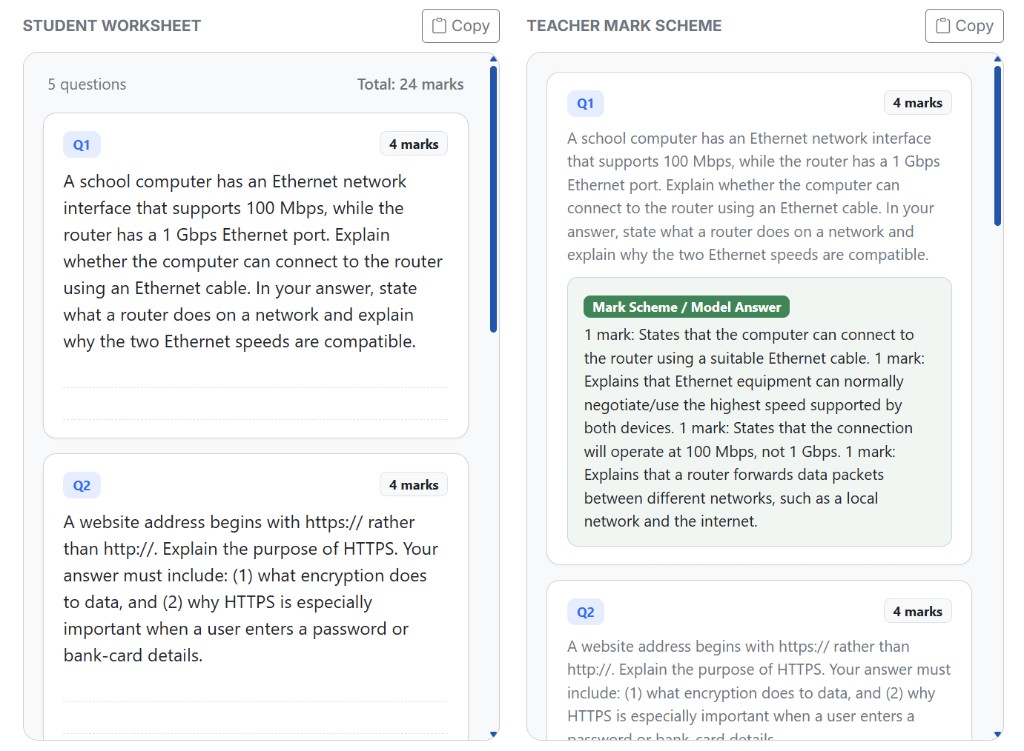Click the green Mark Scheme / Model Answer label
Image resolution: width=1024 pixels, height=751 pixels.
[x=686, y=307]
